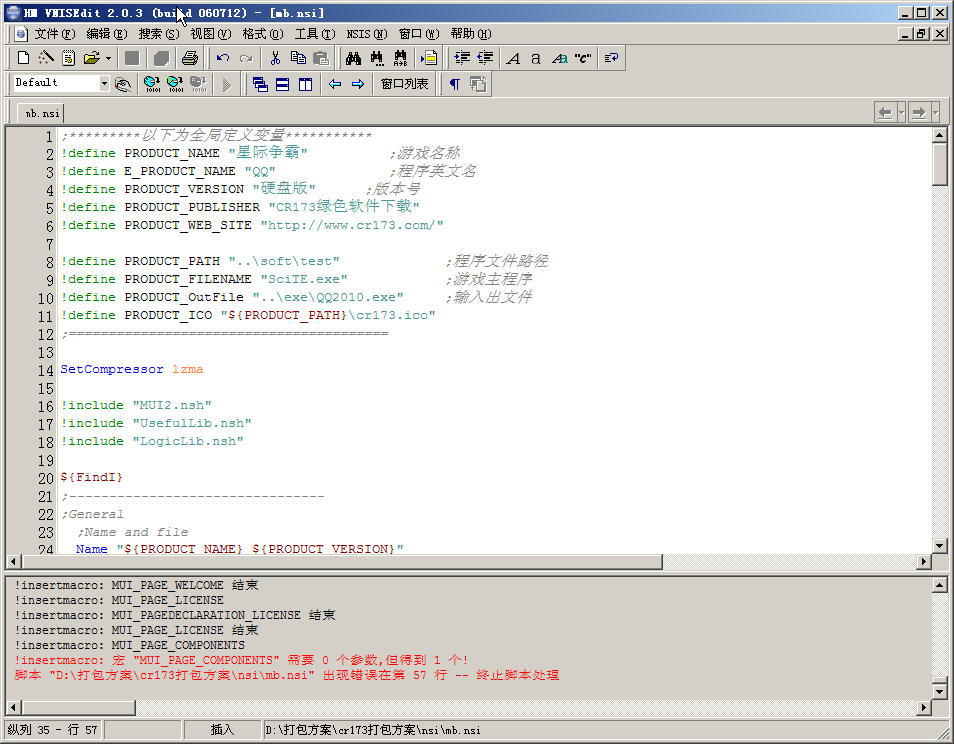954x744 pixels.
Task: Navigate forward with tab-bar right arrow
Action: click(919, 113)
